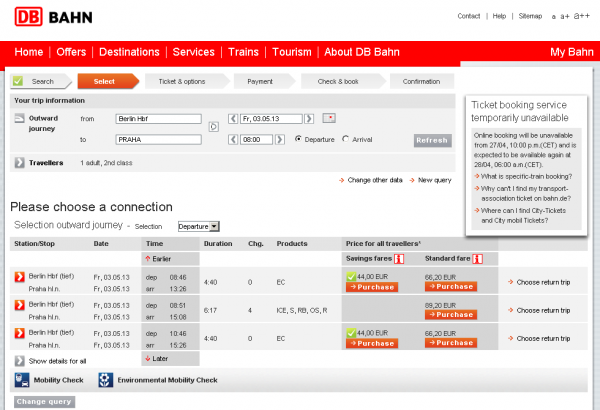Purchase 66,20 EUR standard fare 10:46
Viewport: 600px width, 410px height.
(x=451, y=343)
